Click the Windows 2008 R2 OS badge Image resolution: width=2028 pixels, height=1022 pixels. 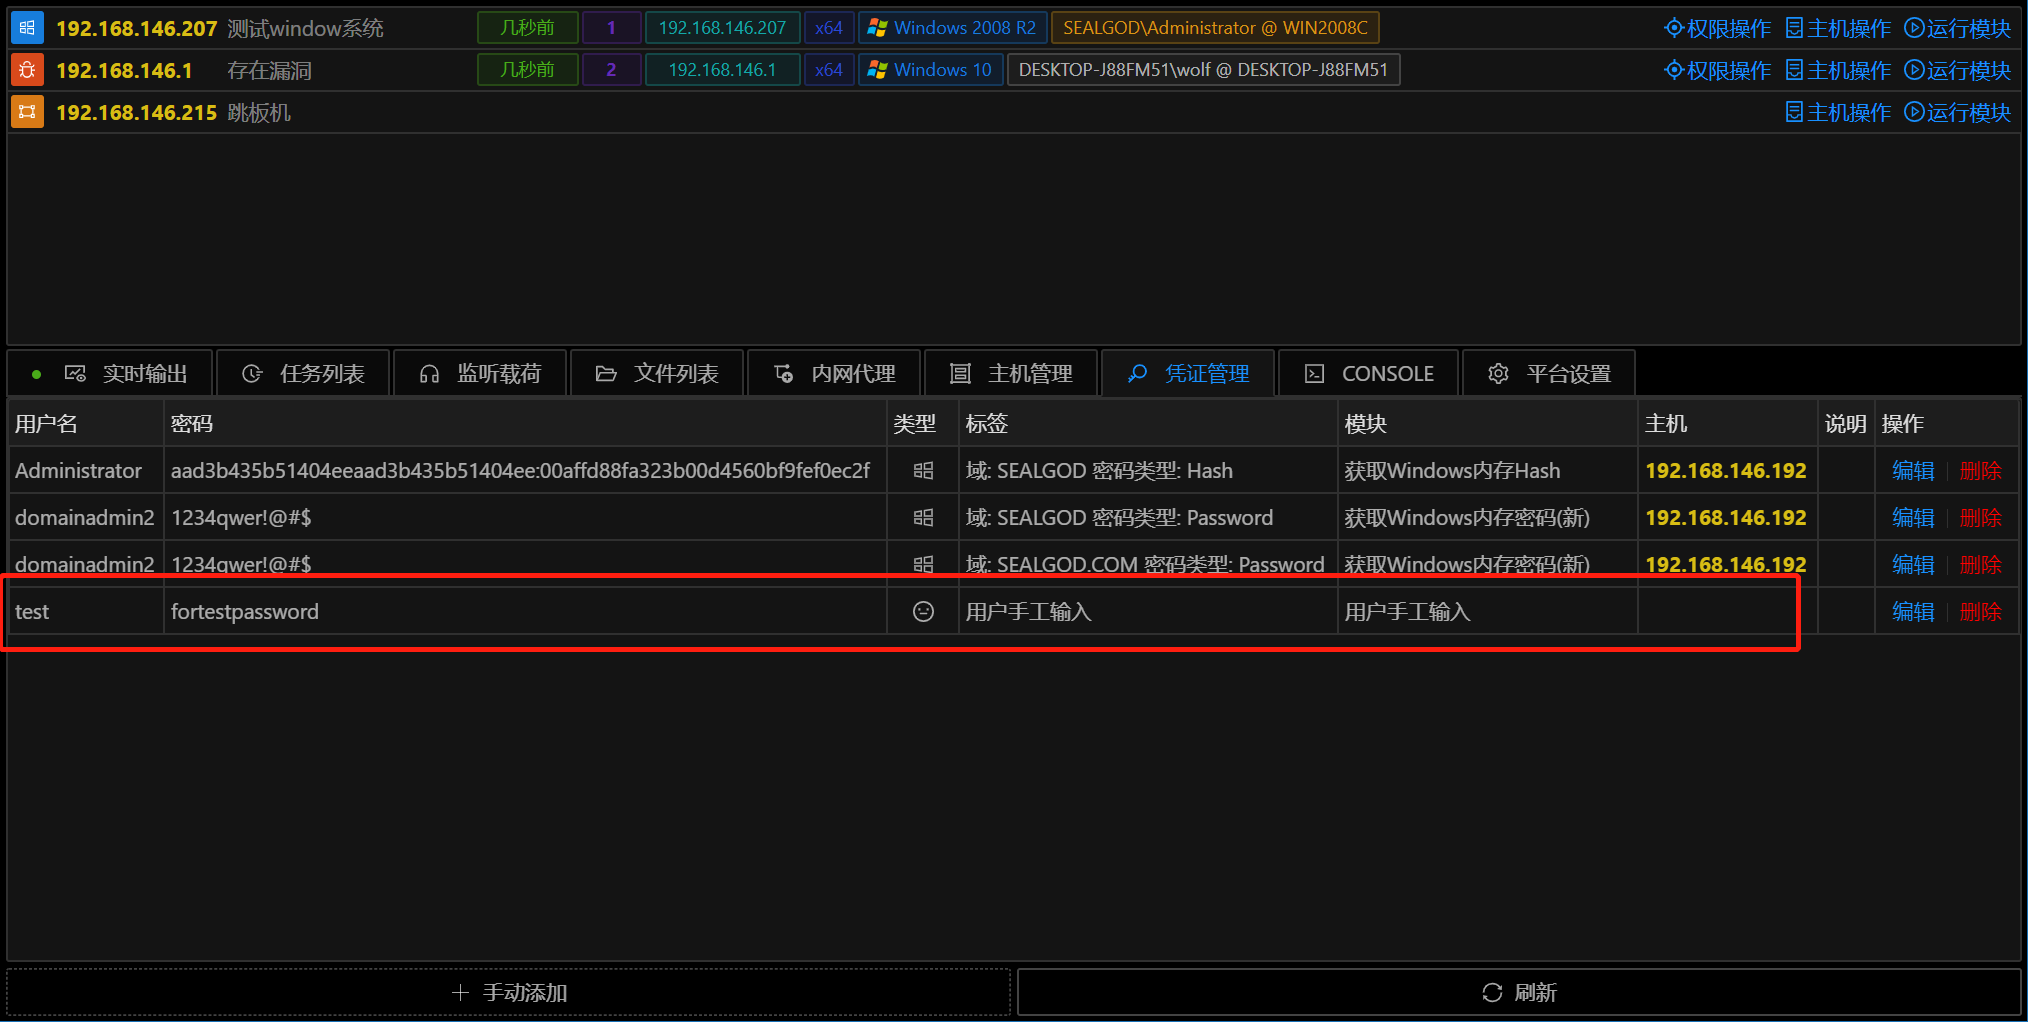tap(953, 28)
